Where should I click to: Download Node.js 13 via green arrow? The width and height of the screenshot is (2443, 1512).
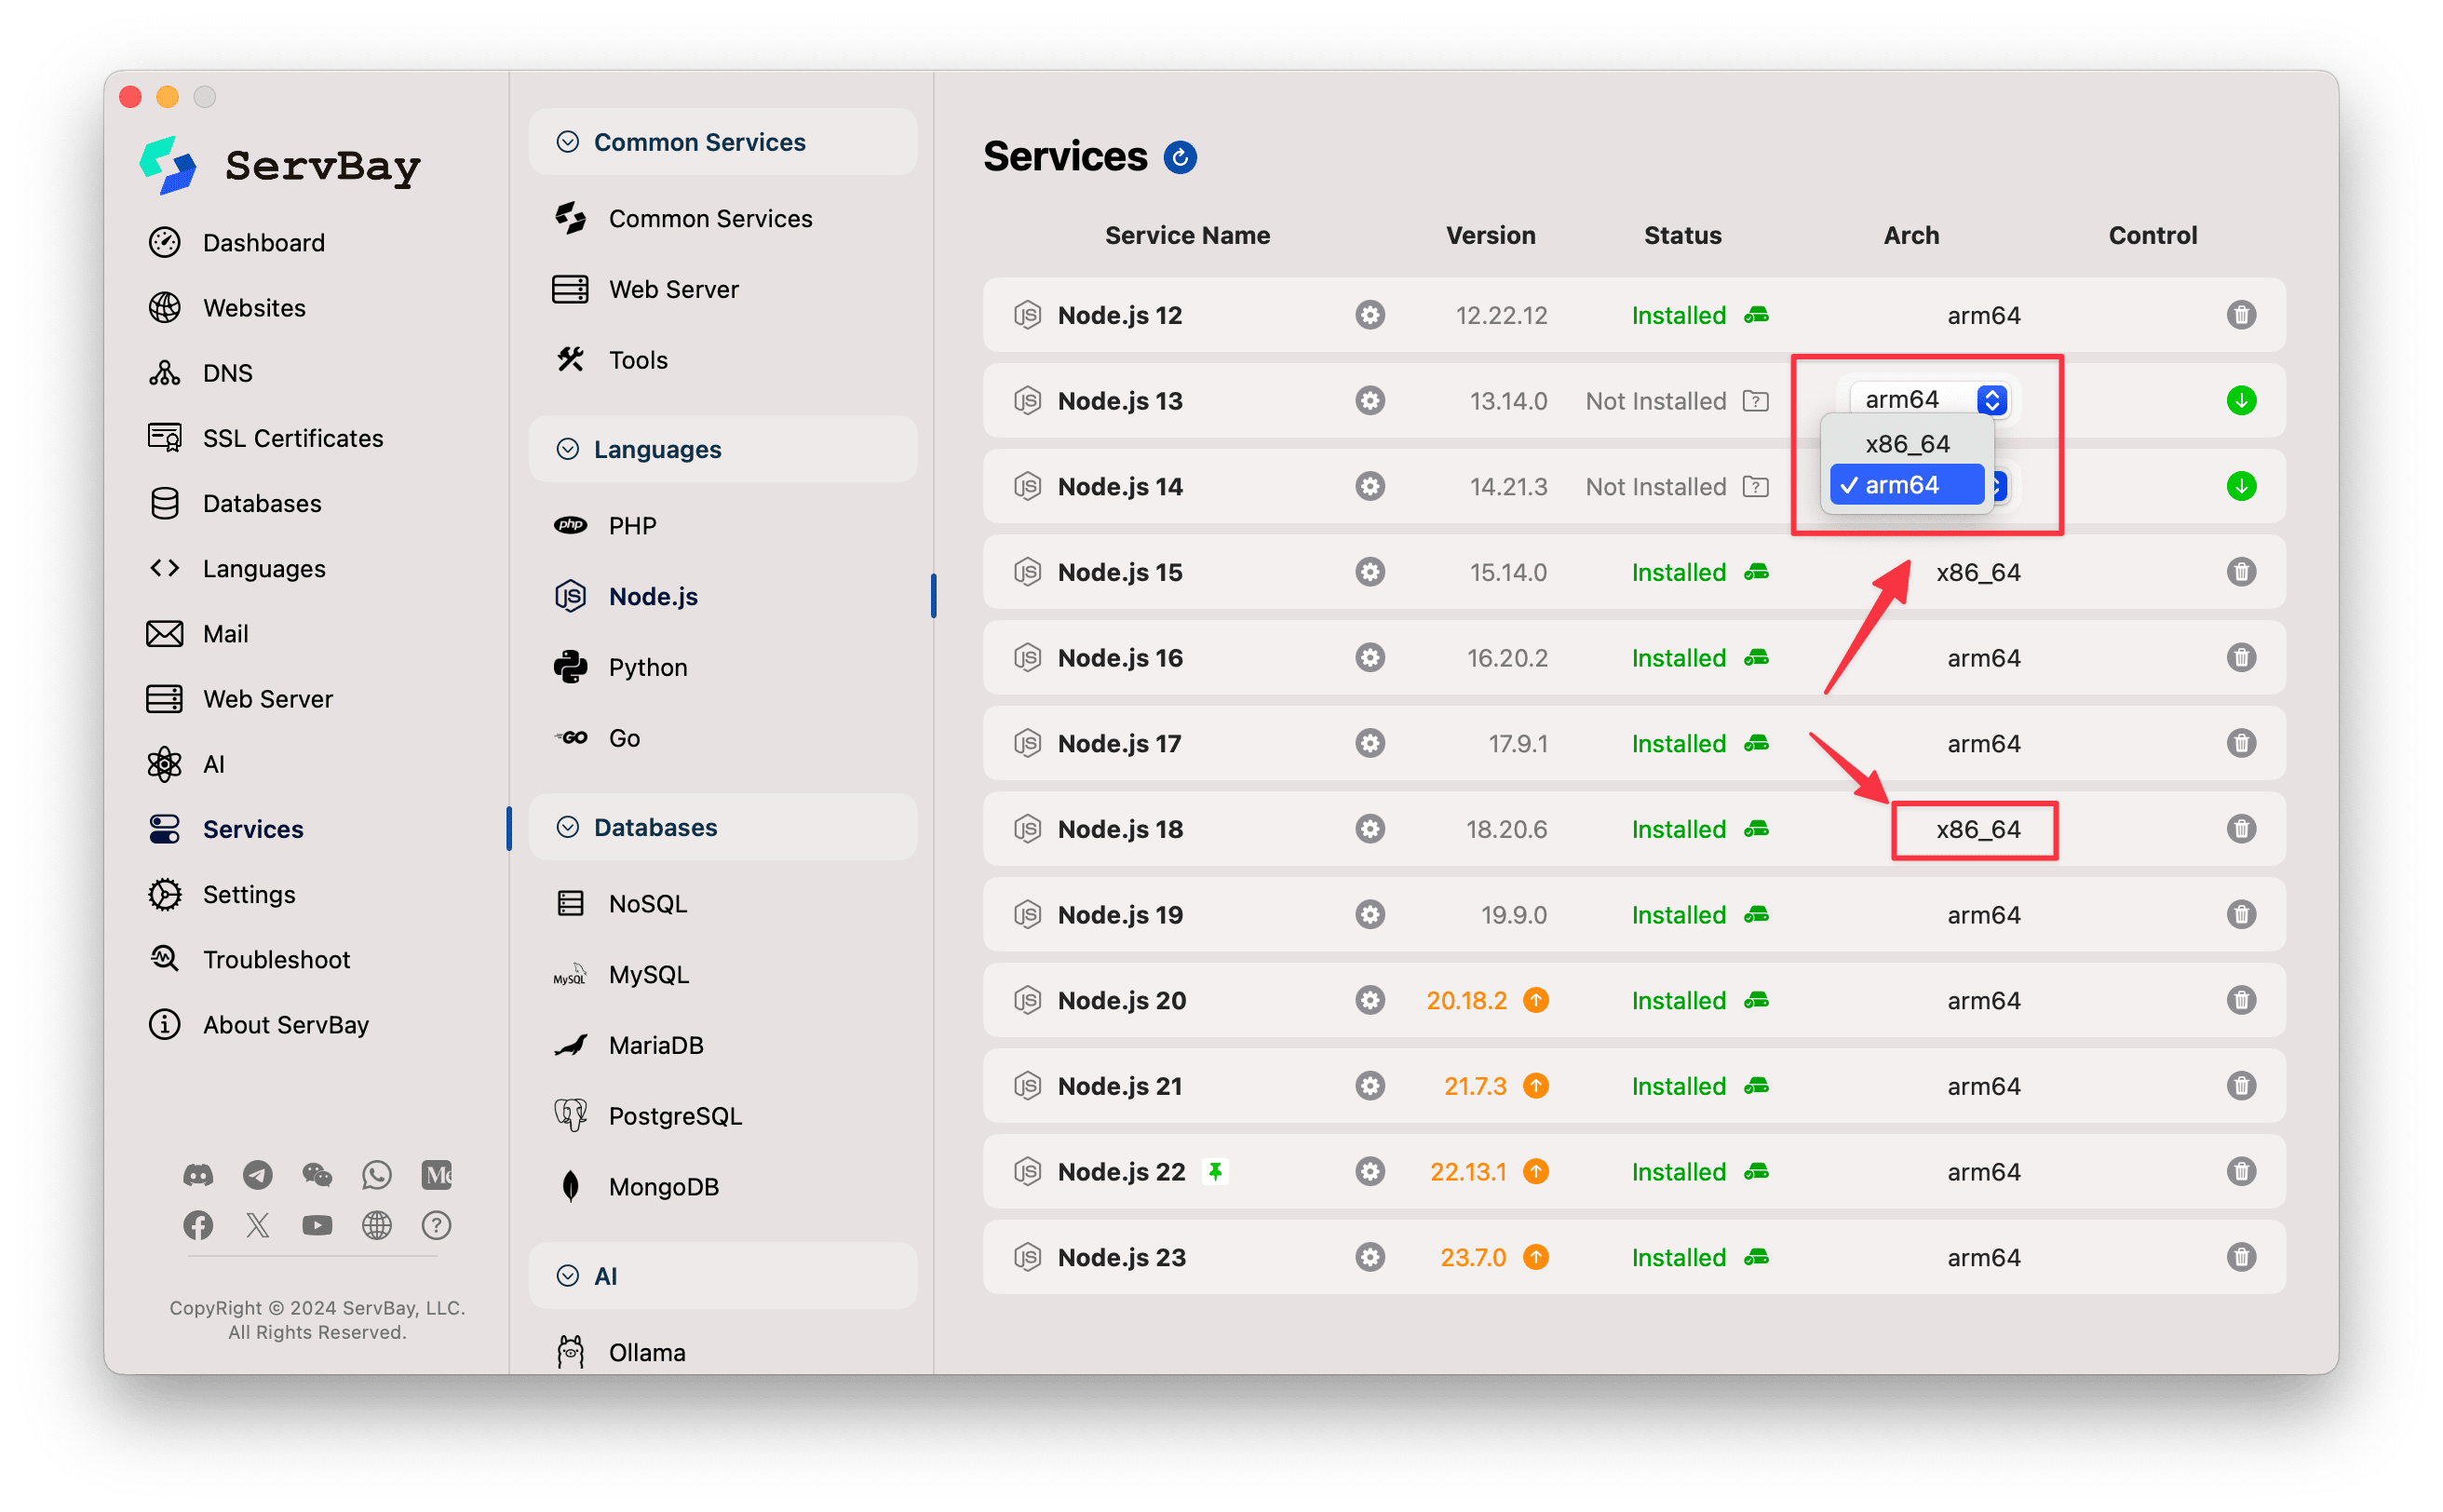coord(2242,400)
